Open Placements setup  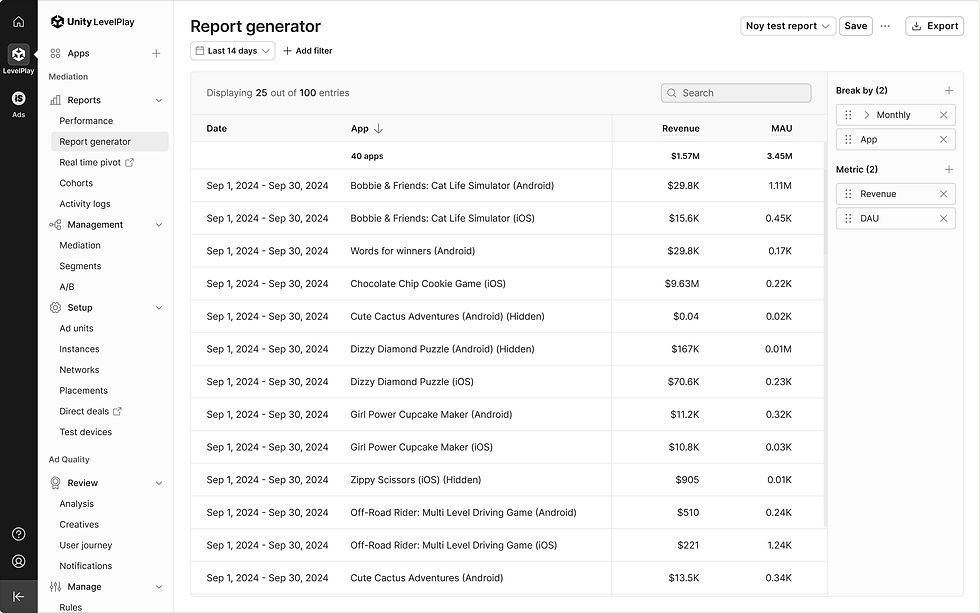pos(84,391)
